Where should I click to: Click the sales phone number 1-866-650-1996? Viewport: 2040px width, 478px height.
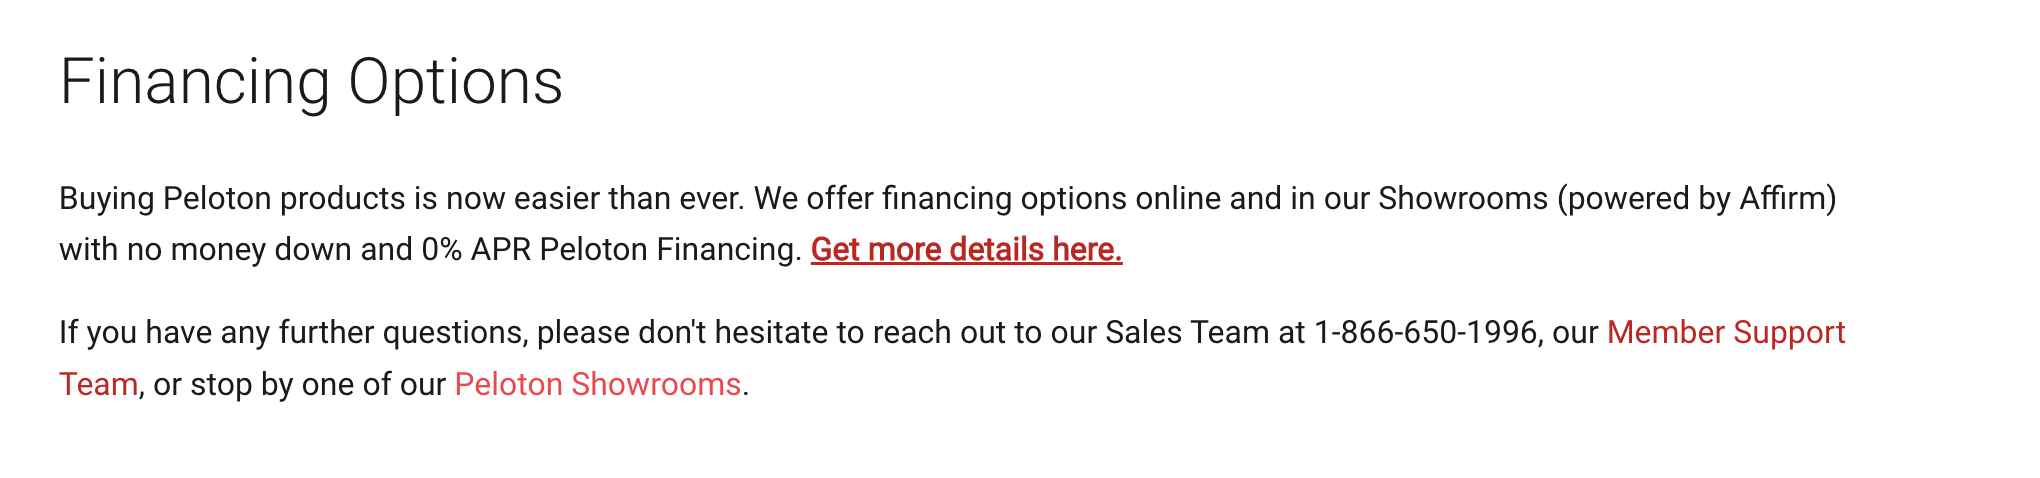(x=1425, y=332)
